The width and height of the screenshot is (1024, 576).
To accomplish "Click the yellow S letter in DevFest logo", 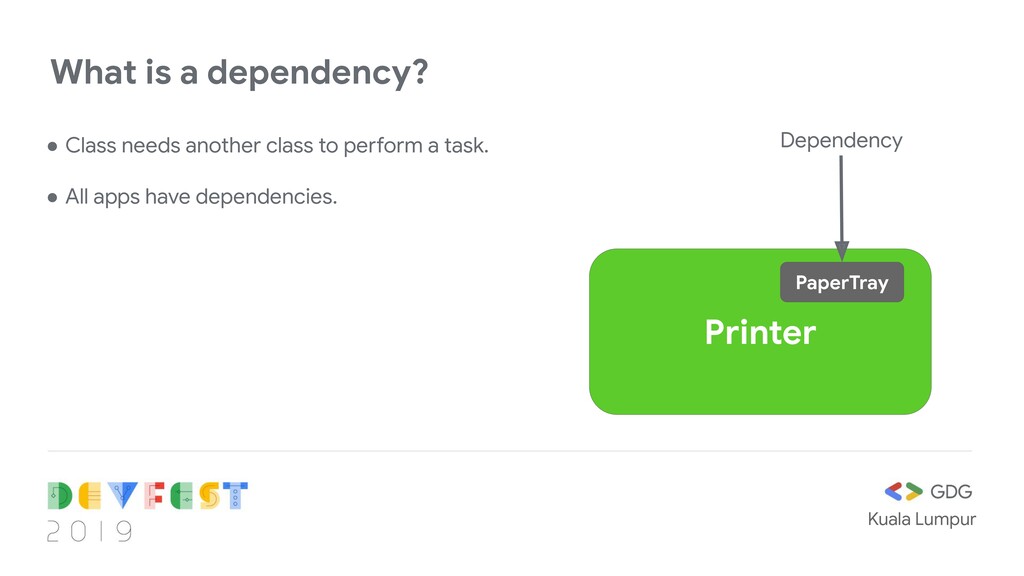I will (x=209, y=496).
